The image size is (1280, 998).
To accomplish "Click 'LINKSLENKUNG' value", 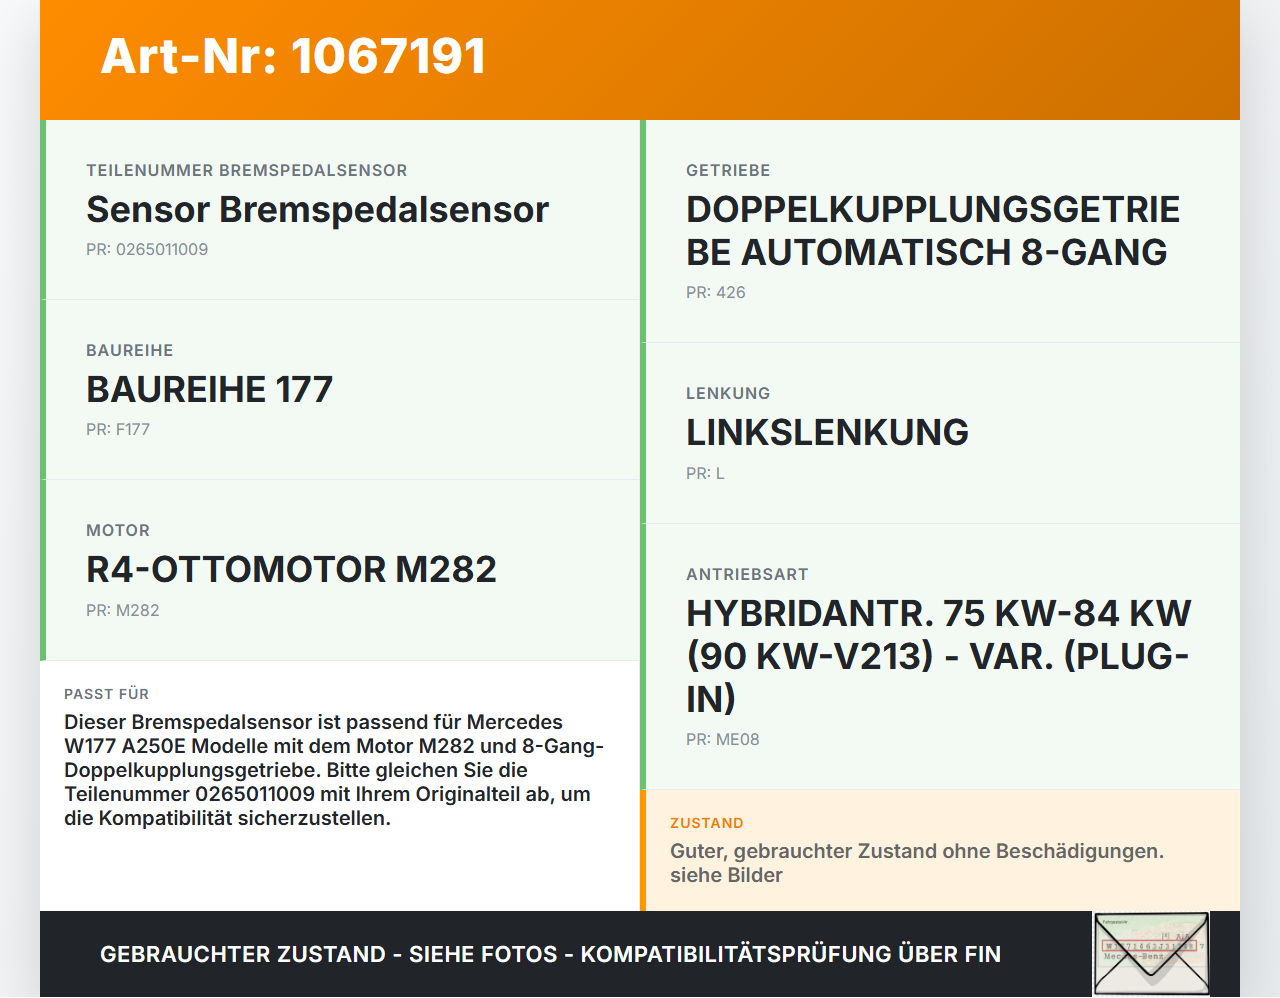I will pyautogui.click(x=827, y=433).
